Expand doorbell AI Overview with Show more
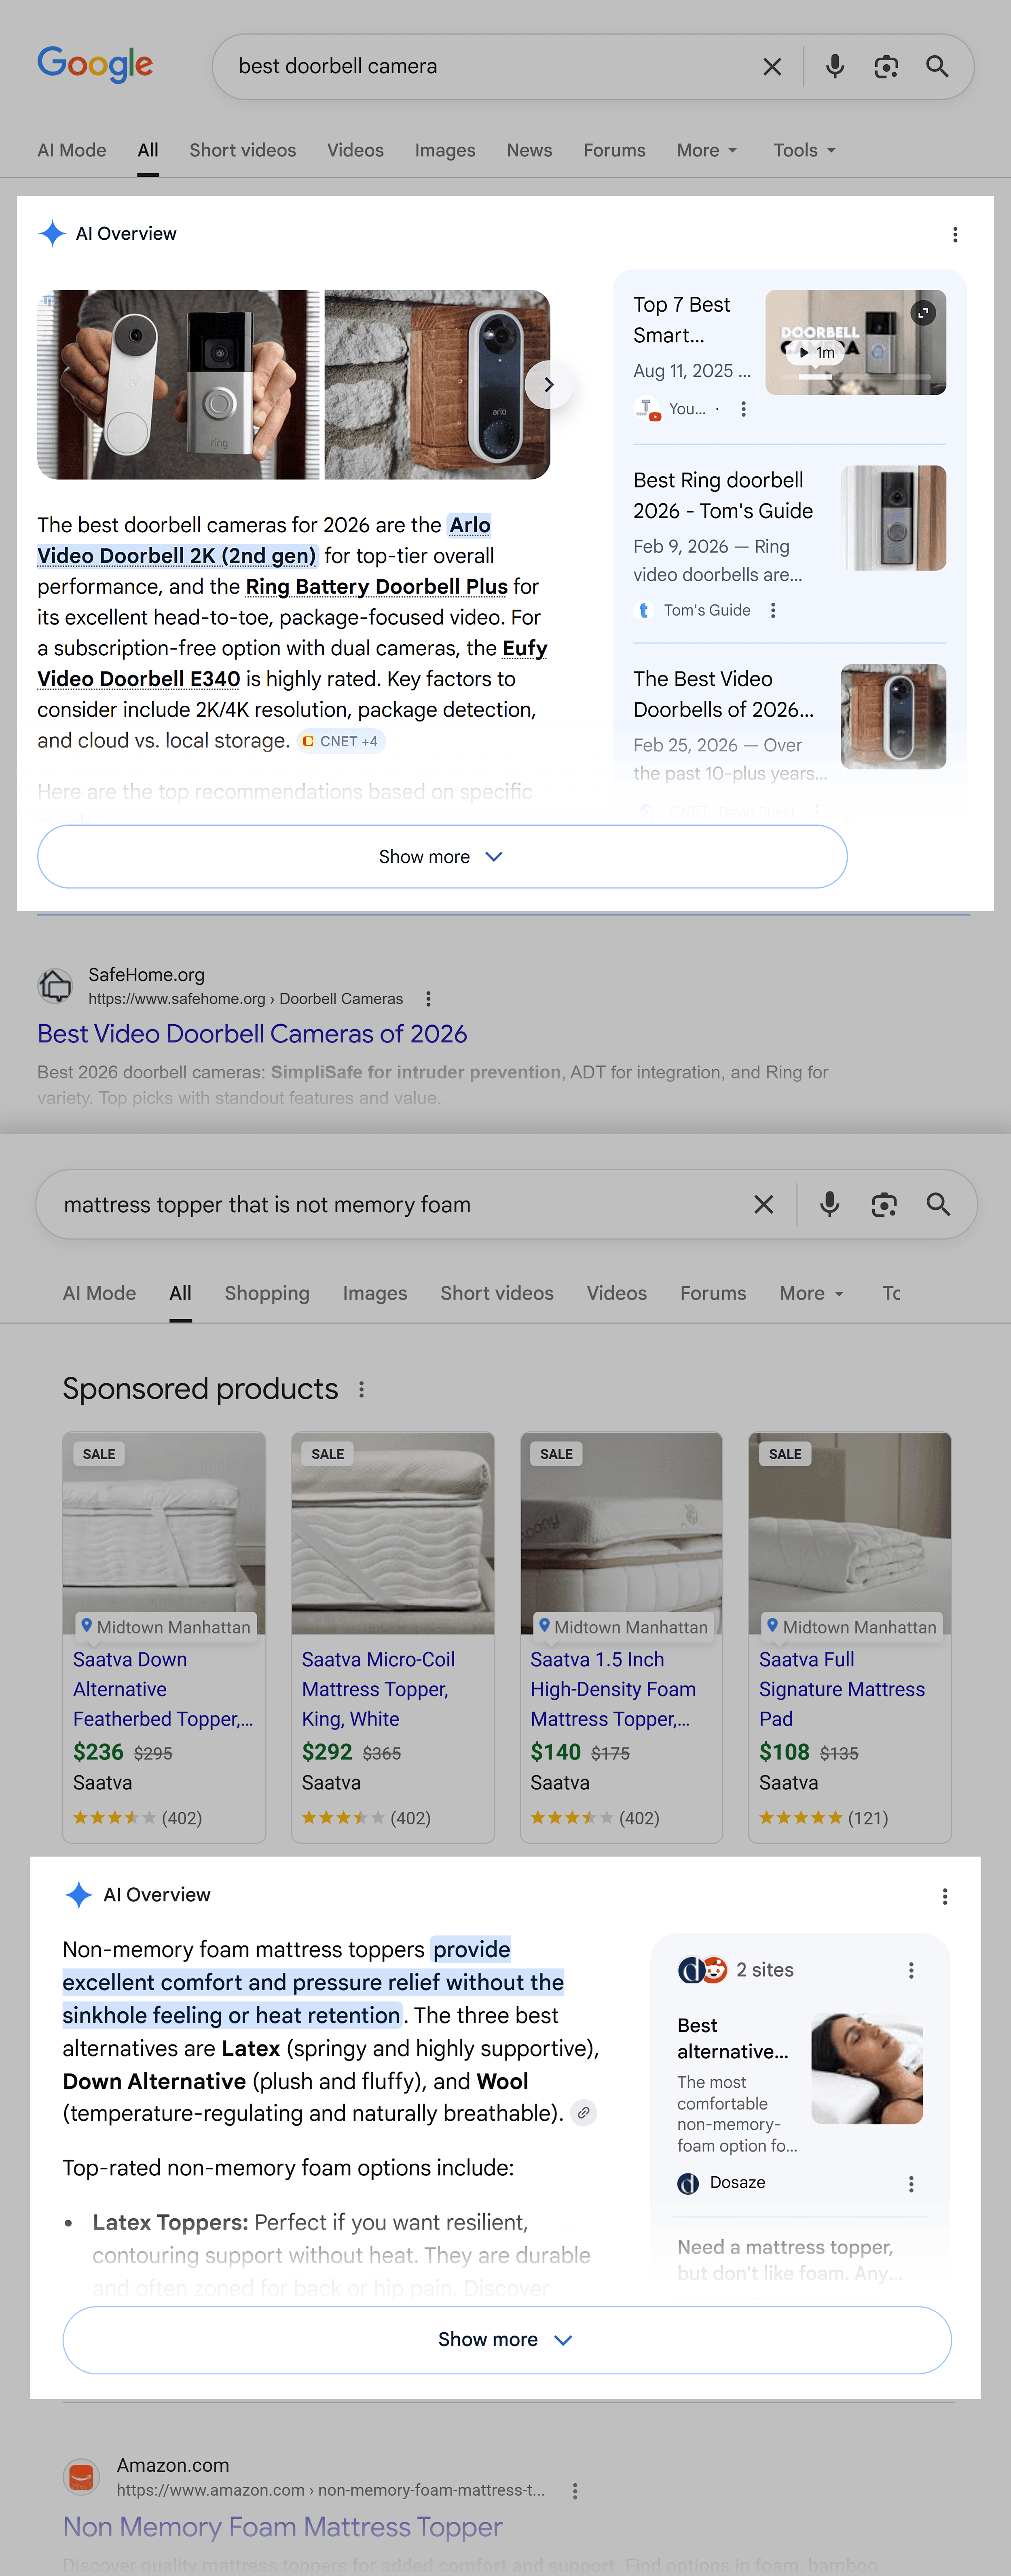This screenshot has height=2576, width=1011. click(x=442, y=857)
